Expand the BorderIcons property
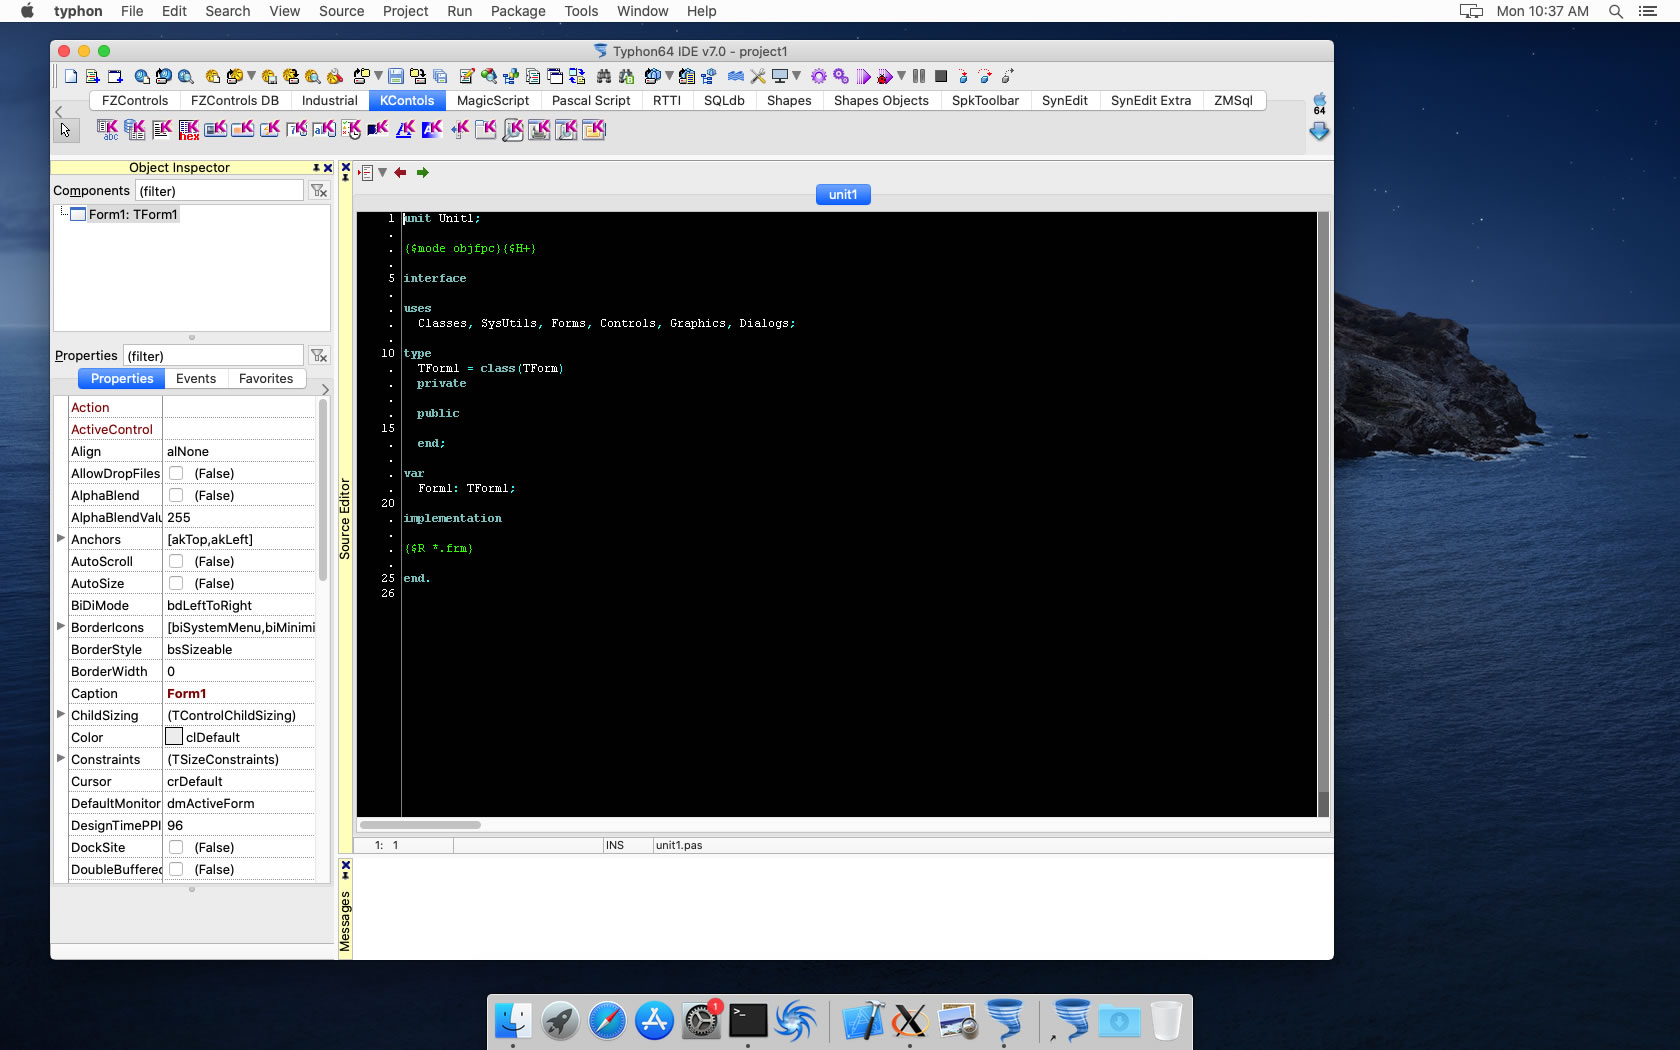Screen dimensions: 1680x1050 pyautogui.click(x=60, y=626)
